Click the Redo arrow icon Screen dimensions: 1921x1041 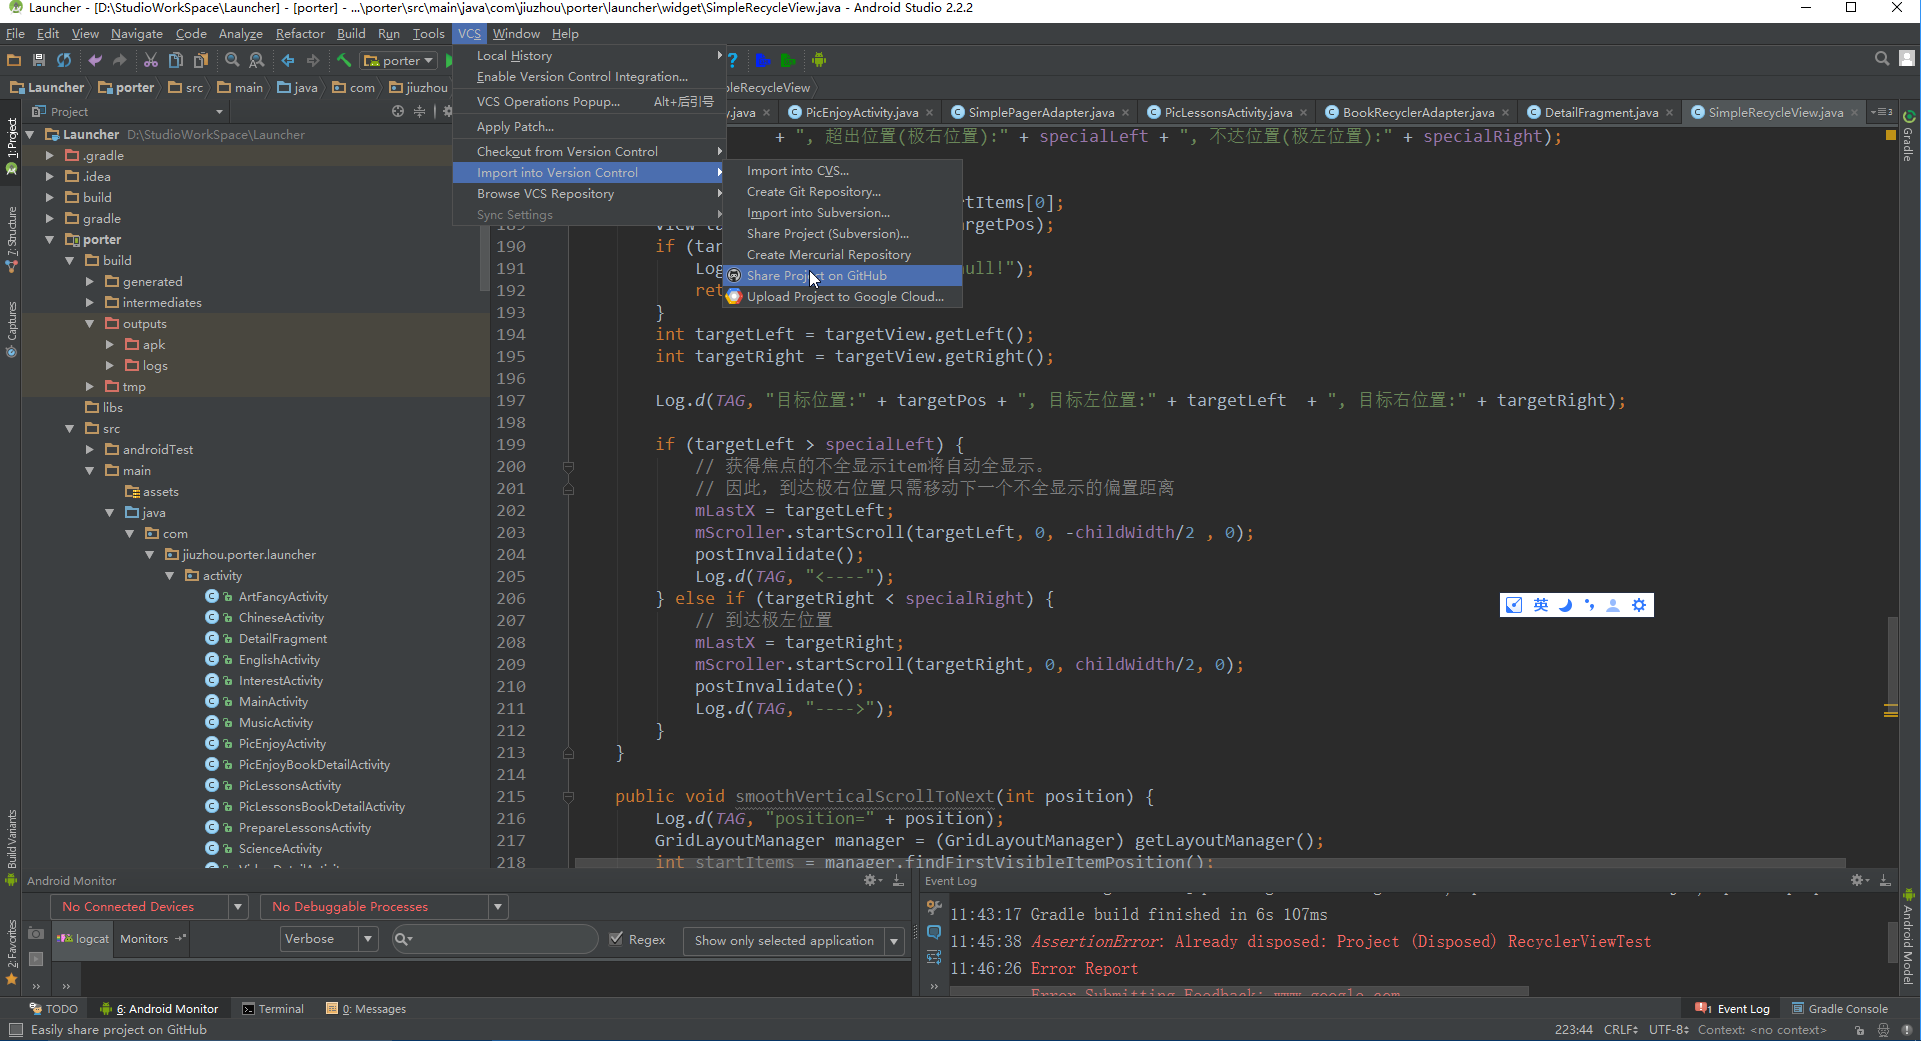[120, 60]
